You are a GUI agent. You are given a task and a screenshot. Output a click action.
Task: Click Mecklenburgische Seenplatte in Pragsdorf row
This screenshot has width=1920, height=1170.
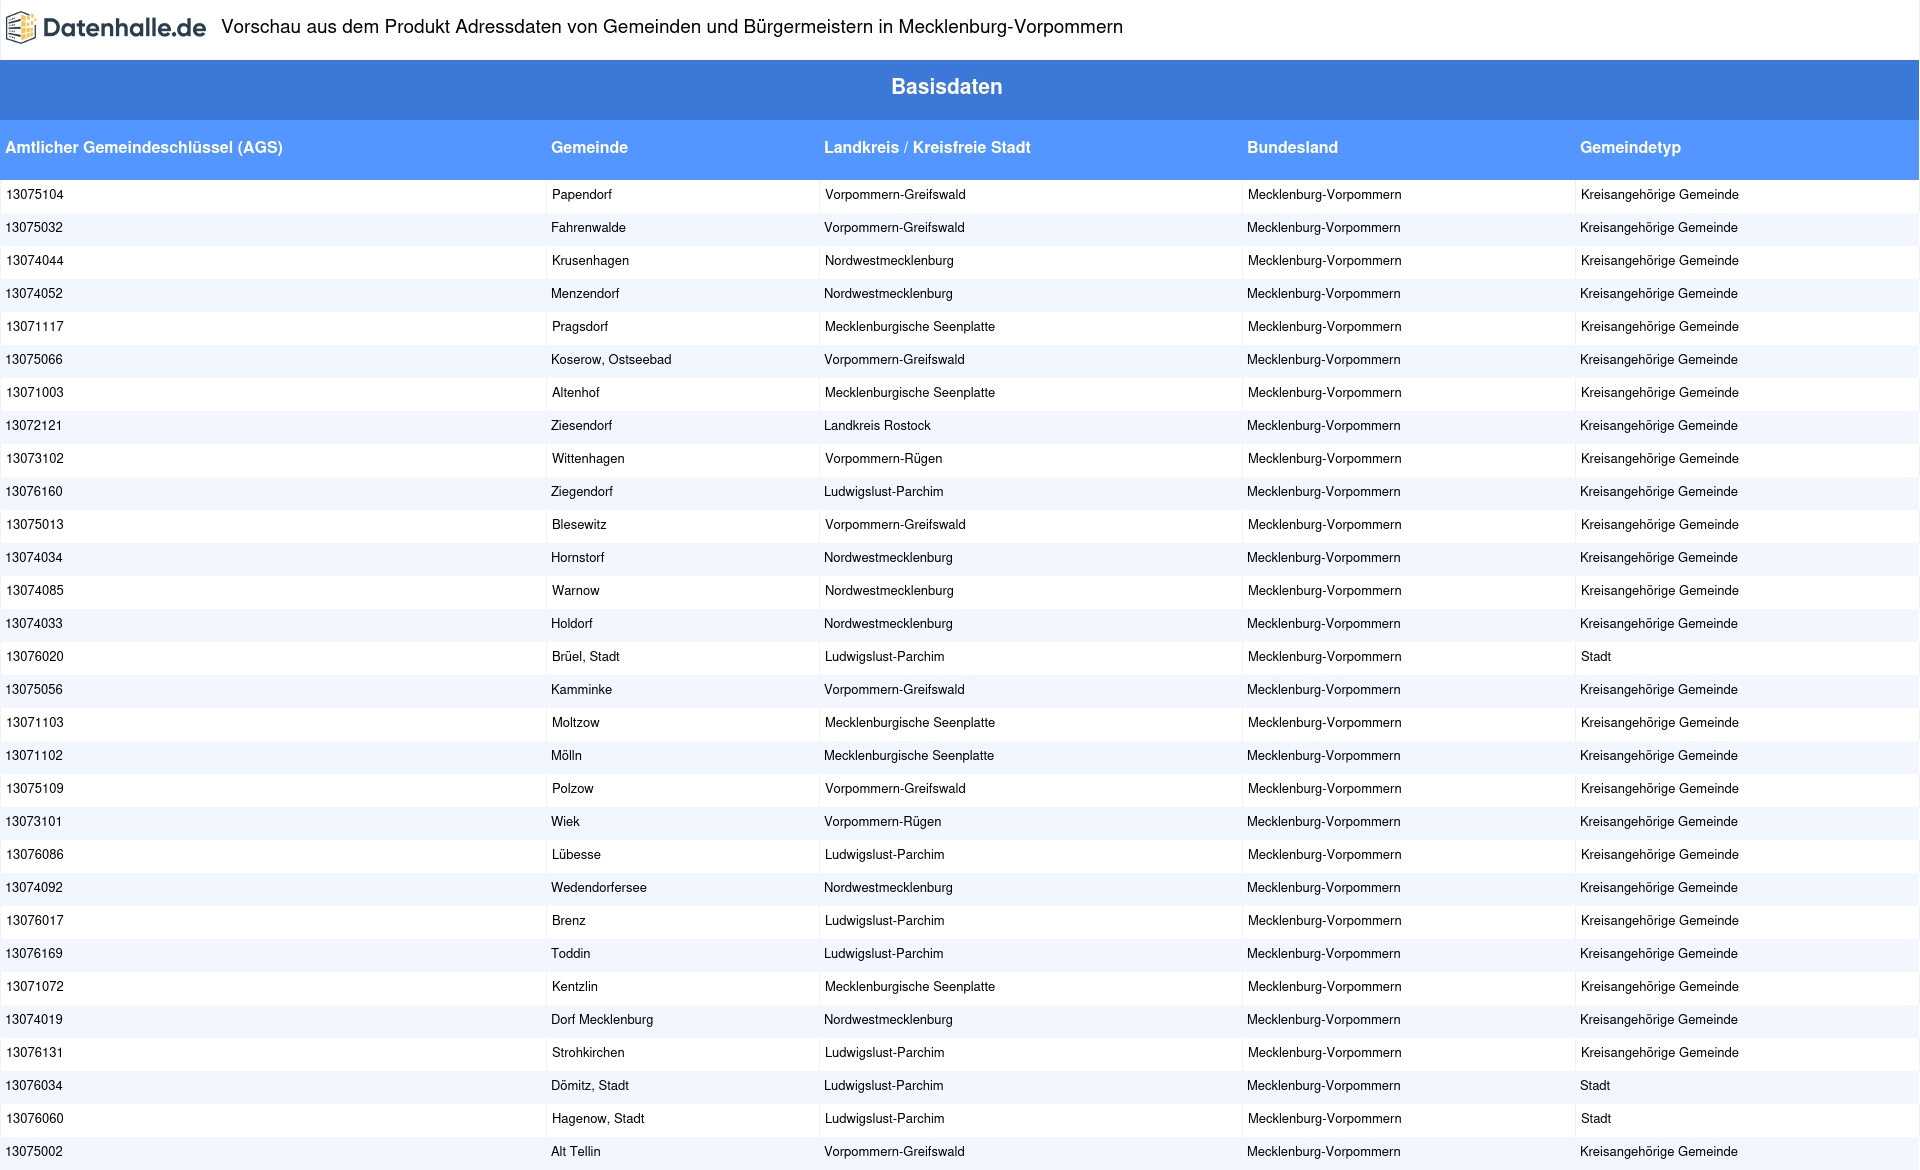910,326
